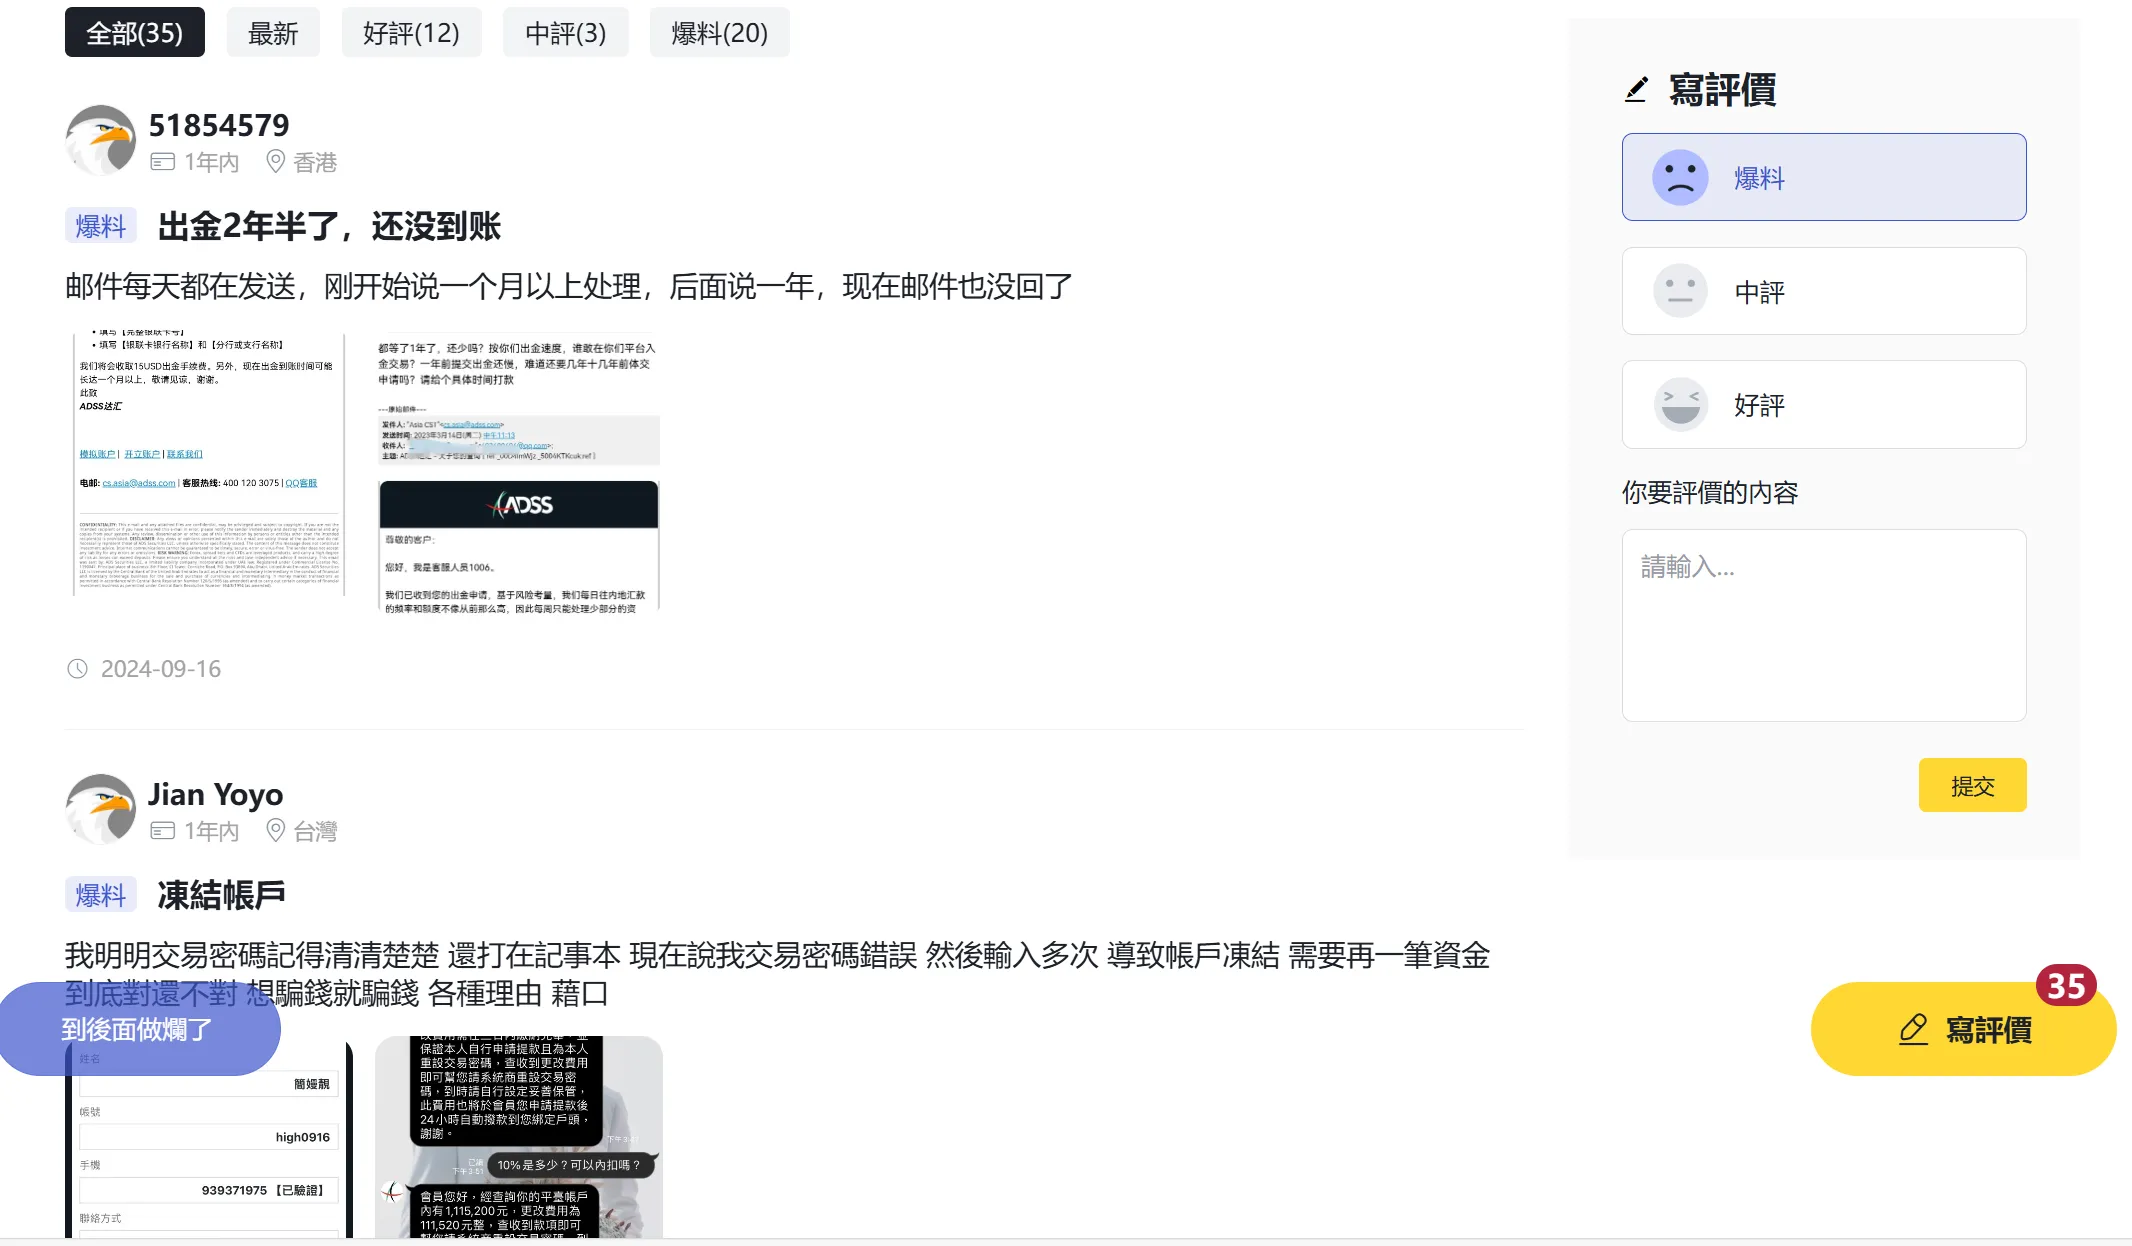Switch to the 最新 tab
The width and height of the screenshot is (2132, 1246).
[x=273, y=32]
